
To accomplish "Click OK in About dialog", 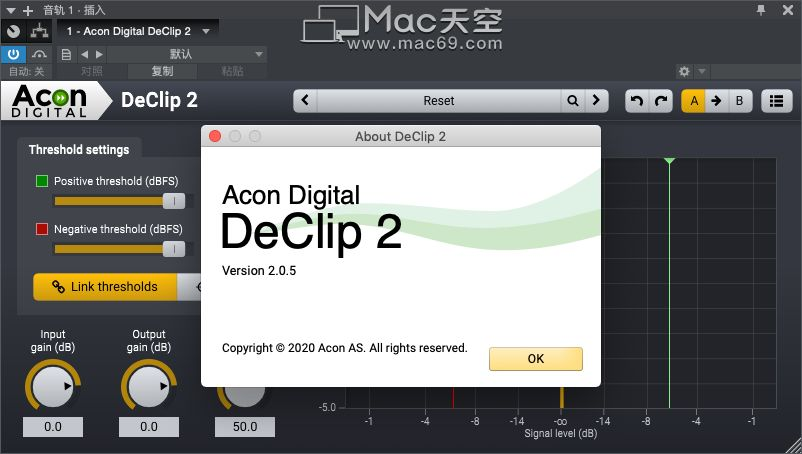I will (536, 359).
